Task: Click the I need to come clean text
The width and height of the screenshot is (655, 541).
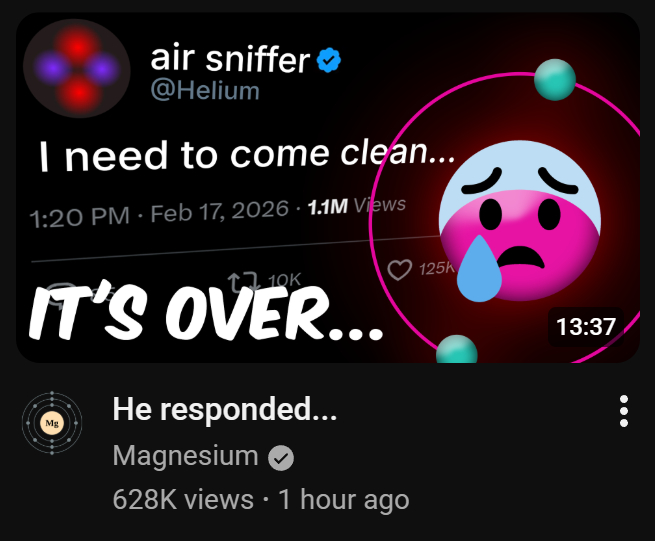Action: tap(247, 155)
